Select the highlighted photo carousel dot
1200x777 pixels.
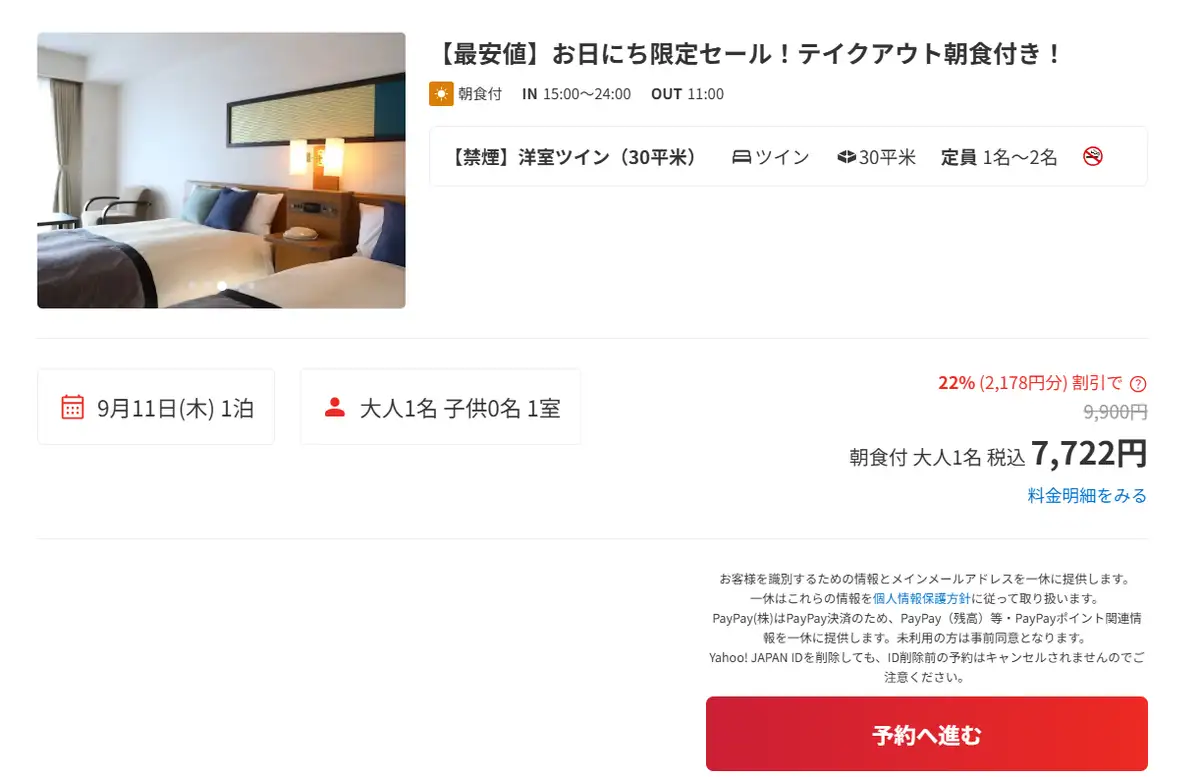click(222, 286)
